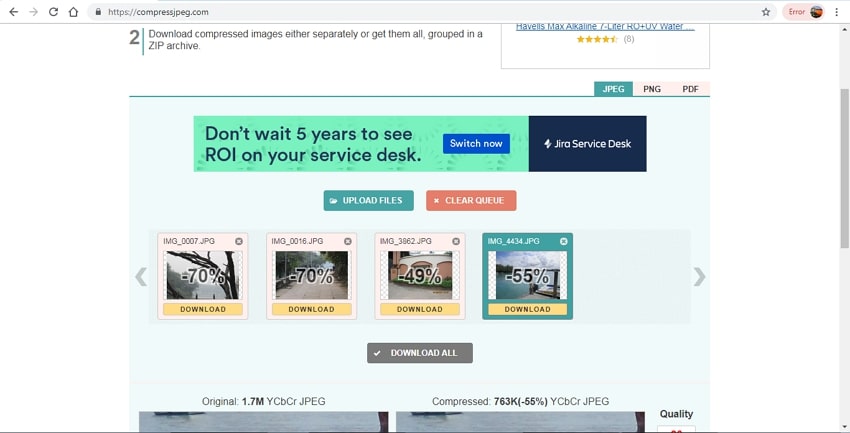Remove IMG_0016.JPG from queue
850x433 pixels.
coord(348,241)
